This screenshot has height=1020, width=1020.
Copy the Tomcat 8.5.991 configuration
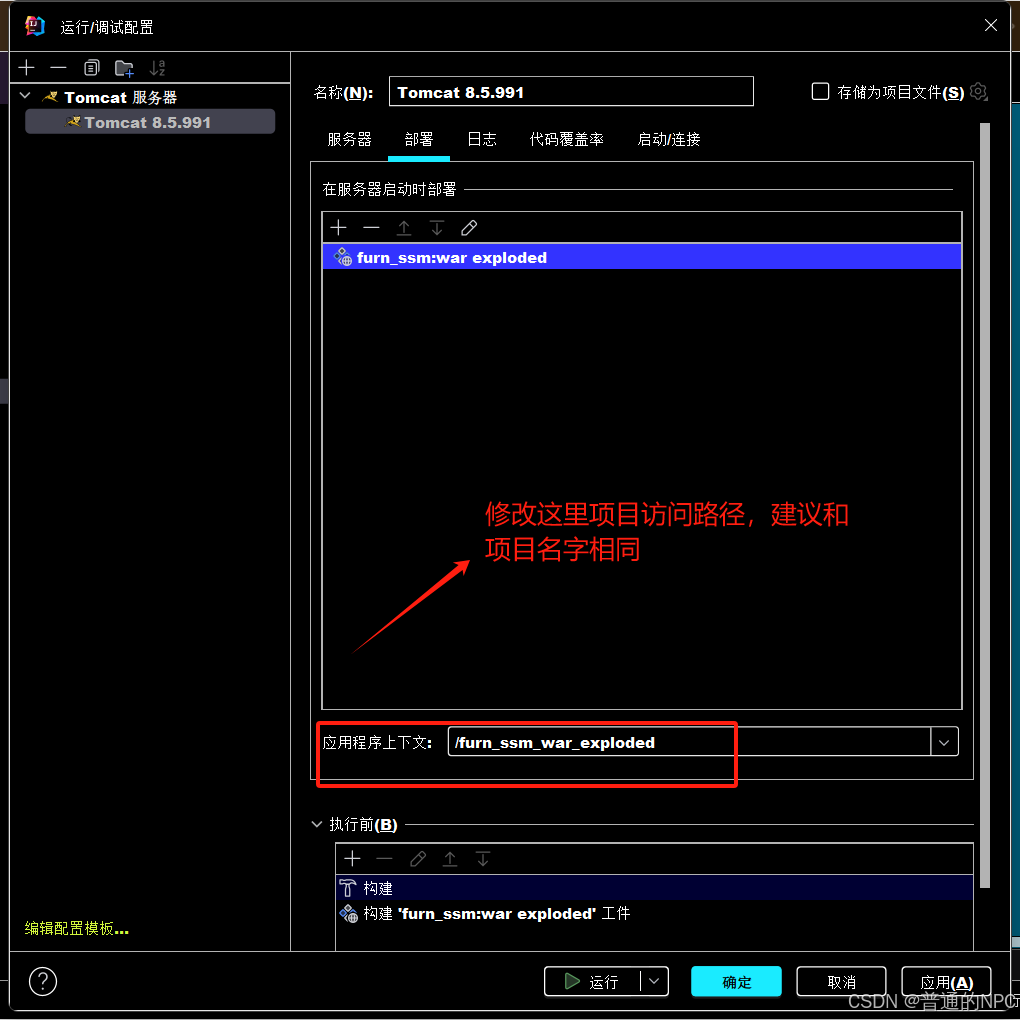pyautogui.click(x=91, y=68)
